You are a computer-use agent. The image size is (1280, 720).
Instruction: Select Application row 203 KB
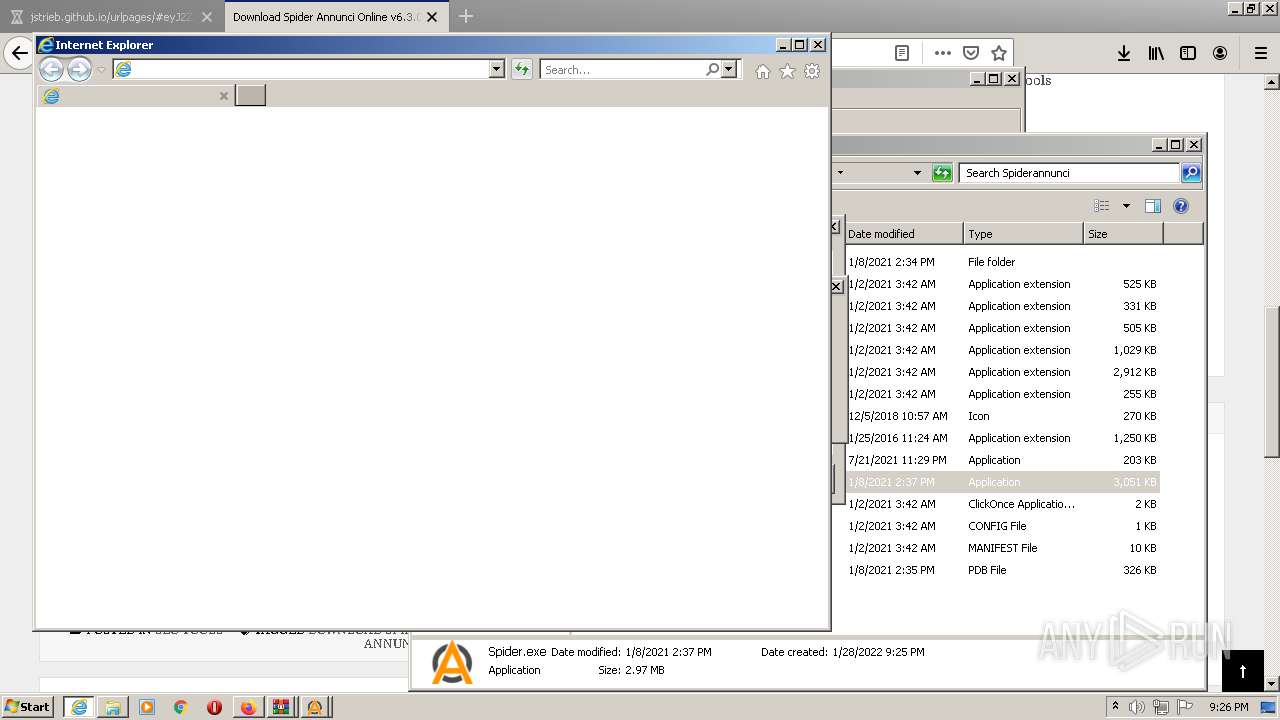[x=1002, y=460]
